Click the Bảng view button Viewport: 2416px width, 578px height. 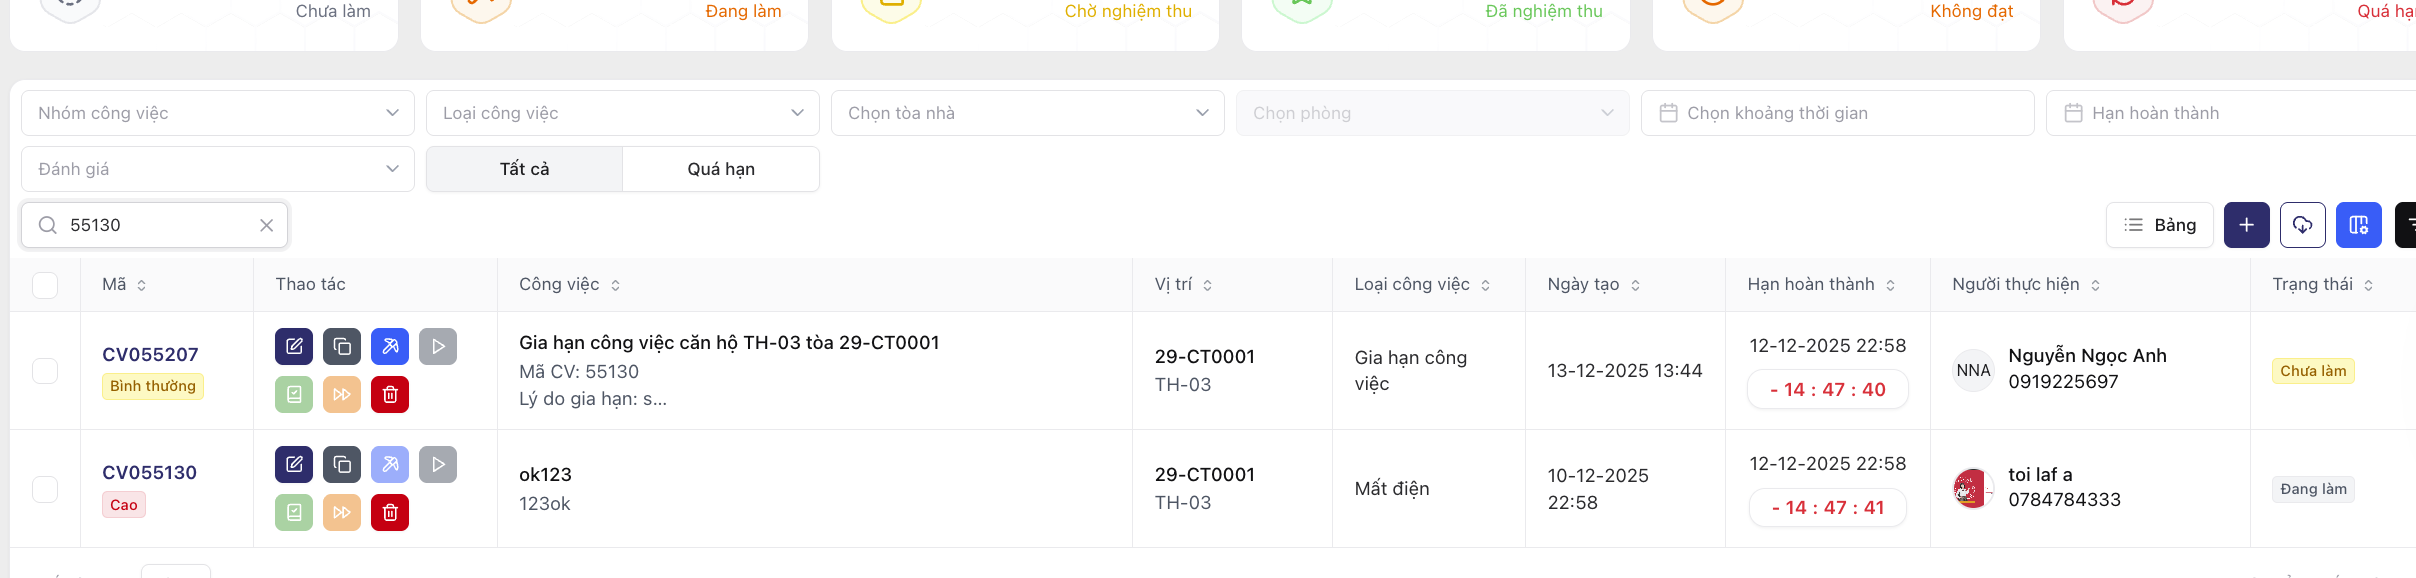[2159, 225]
